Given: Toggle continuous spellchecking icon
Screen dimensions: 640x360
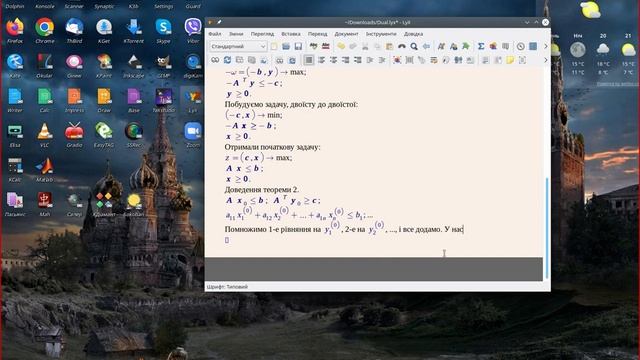Looking at the screenshot, I should [x=326, y=47].
